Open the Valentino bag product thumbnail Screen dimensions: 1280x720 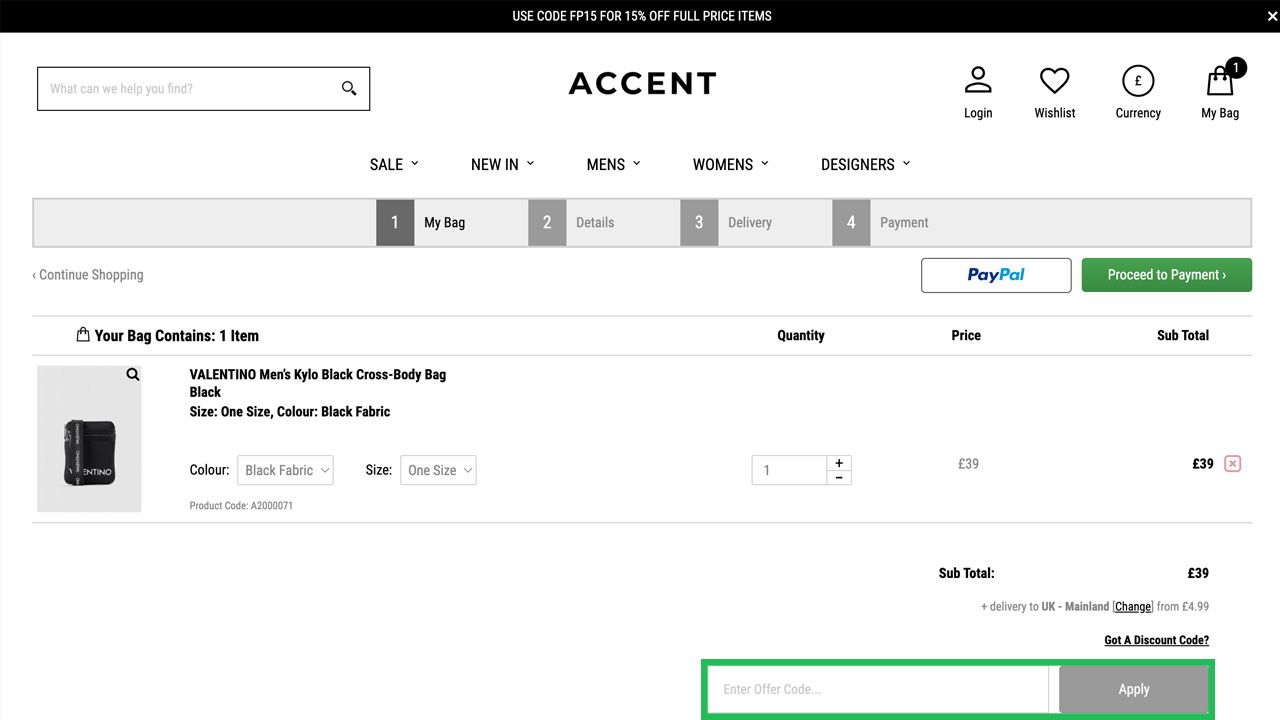point(89,439)
